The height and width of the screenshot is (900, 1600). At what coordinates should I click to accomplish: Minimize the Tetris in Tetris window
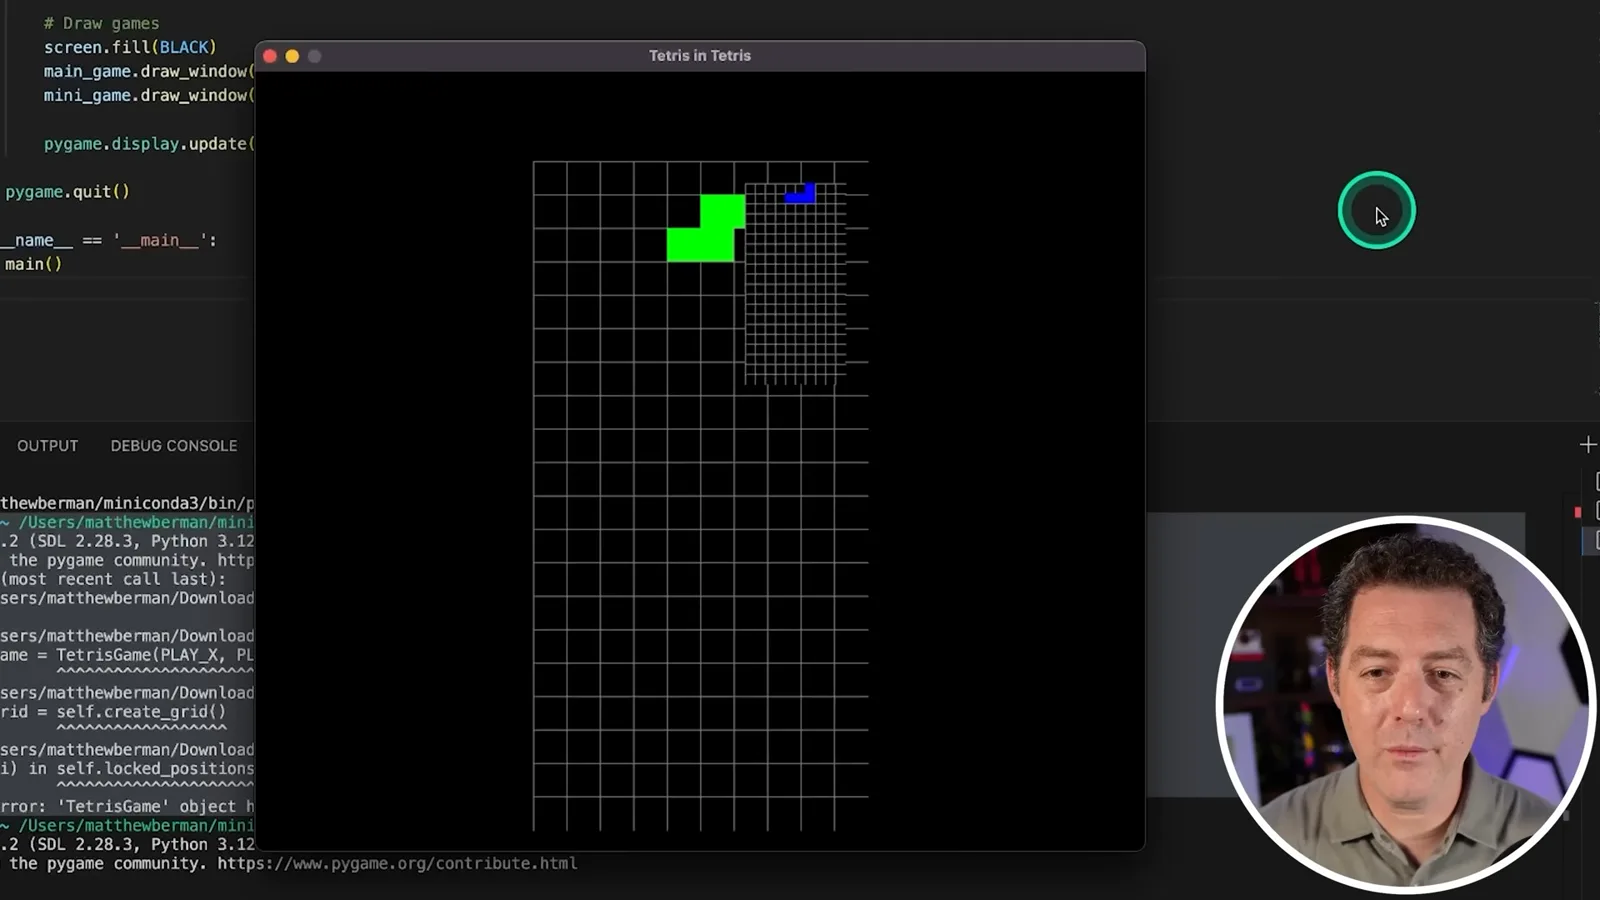pyautogui.click(x=292, y=56)
